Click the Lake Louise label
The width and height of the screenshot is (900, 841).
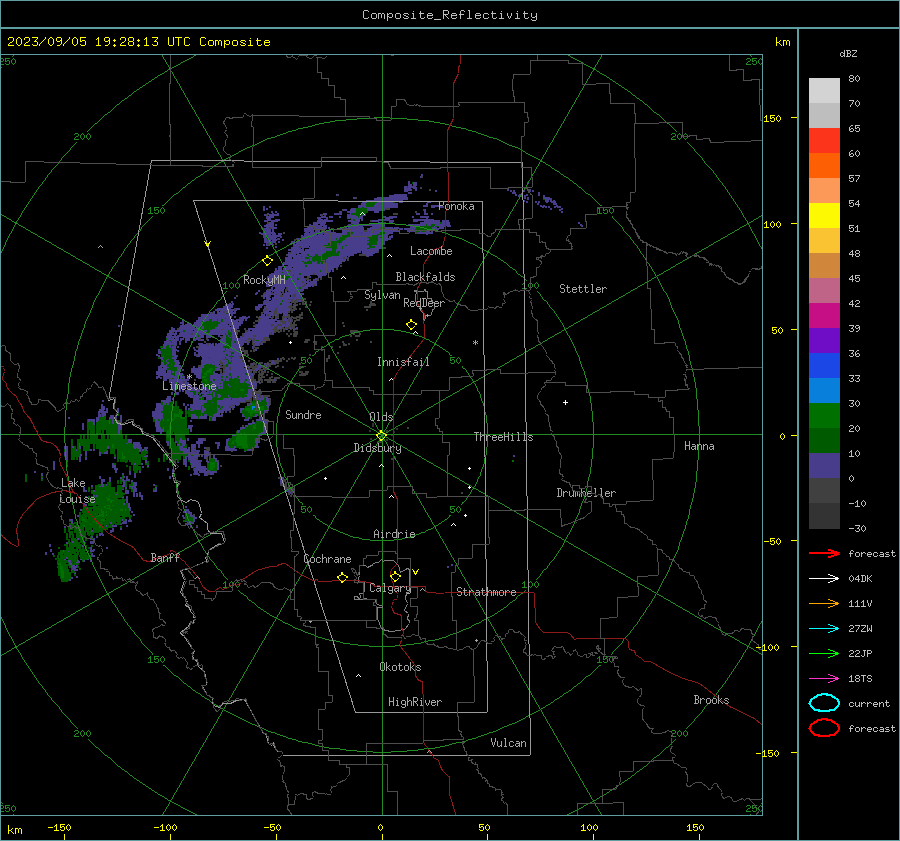pos(77,491)
